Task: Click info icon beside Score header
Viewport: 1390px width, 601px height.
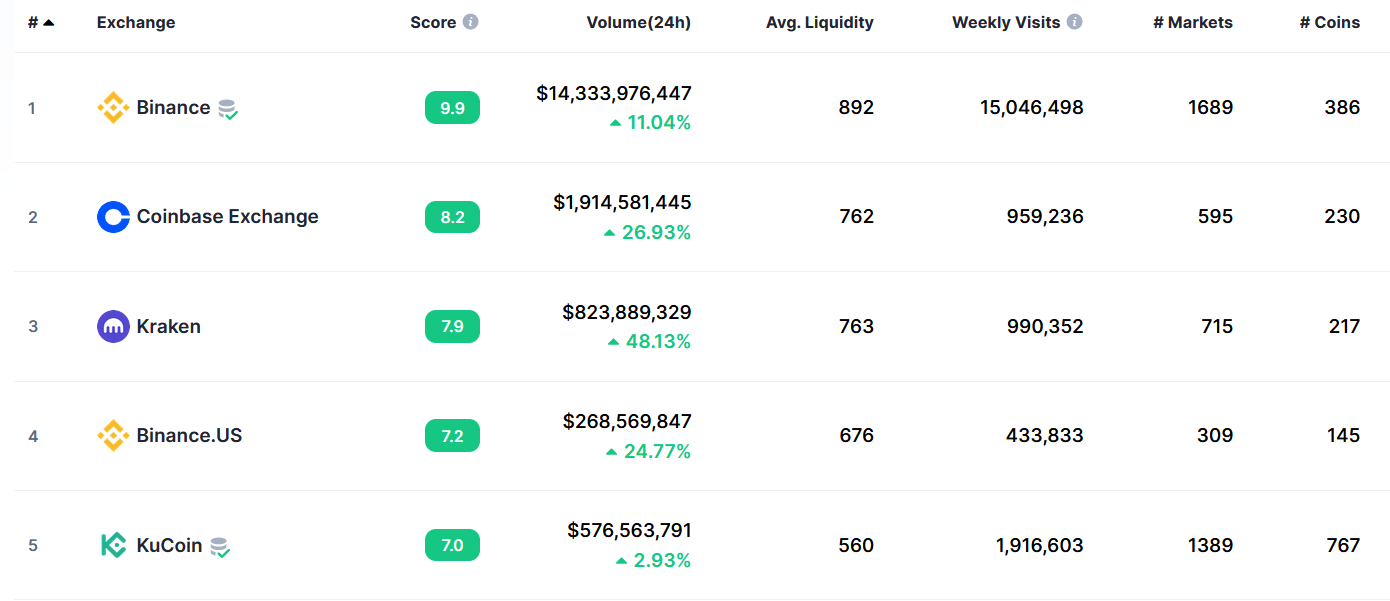Action: 471,22
